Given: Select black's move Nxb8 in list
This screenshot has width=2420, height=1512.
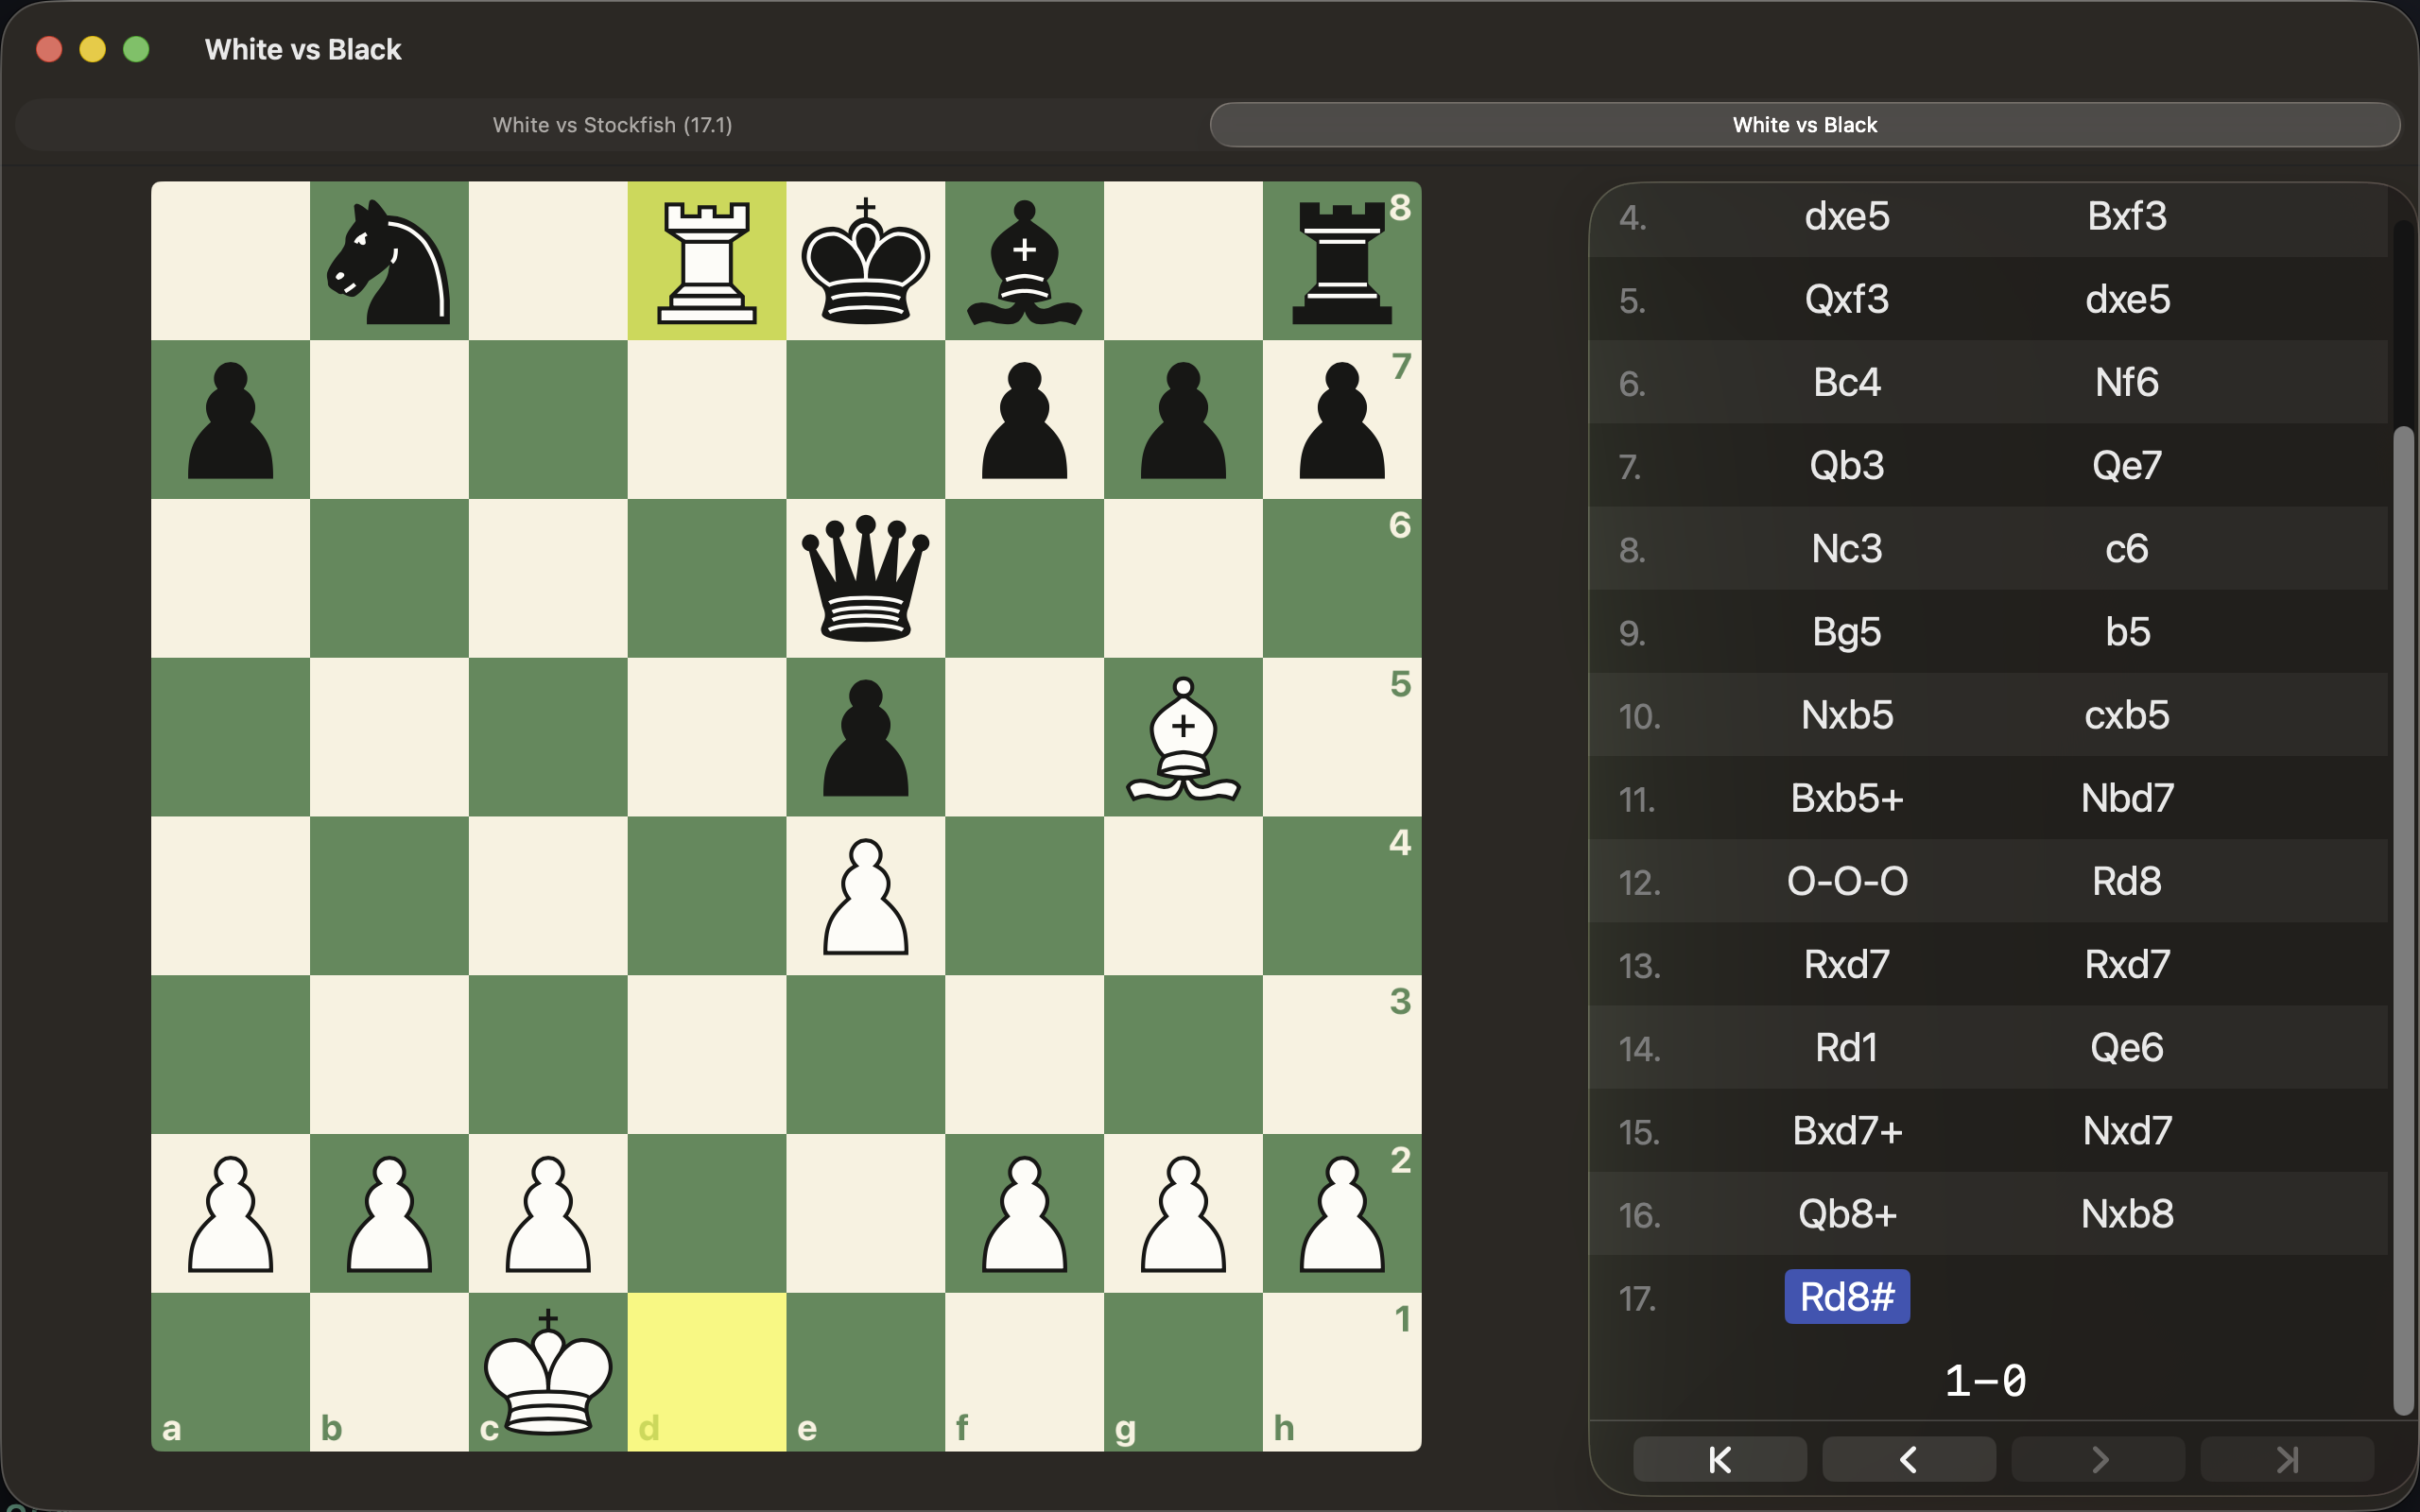Looking at the screenshot, I should pos(2126,1214).
